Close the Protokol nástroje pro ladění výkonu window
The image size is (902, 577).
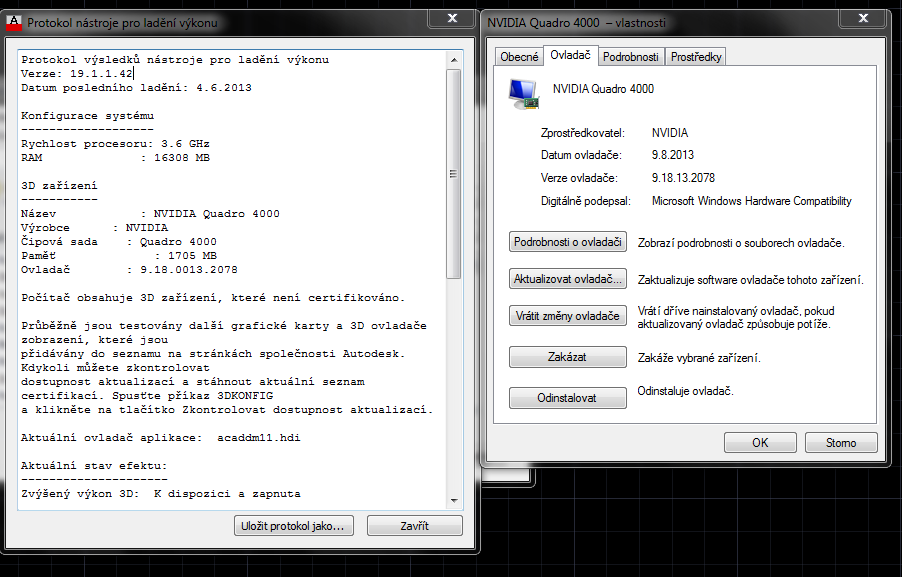pyautogui.click(x=452, y=18)
